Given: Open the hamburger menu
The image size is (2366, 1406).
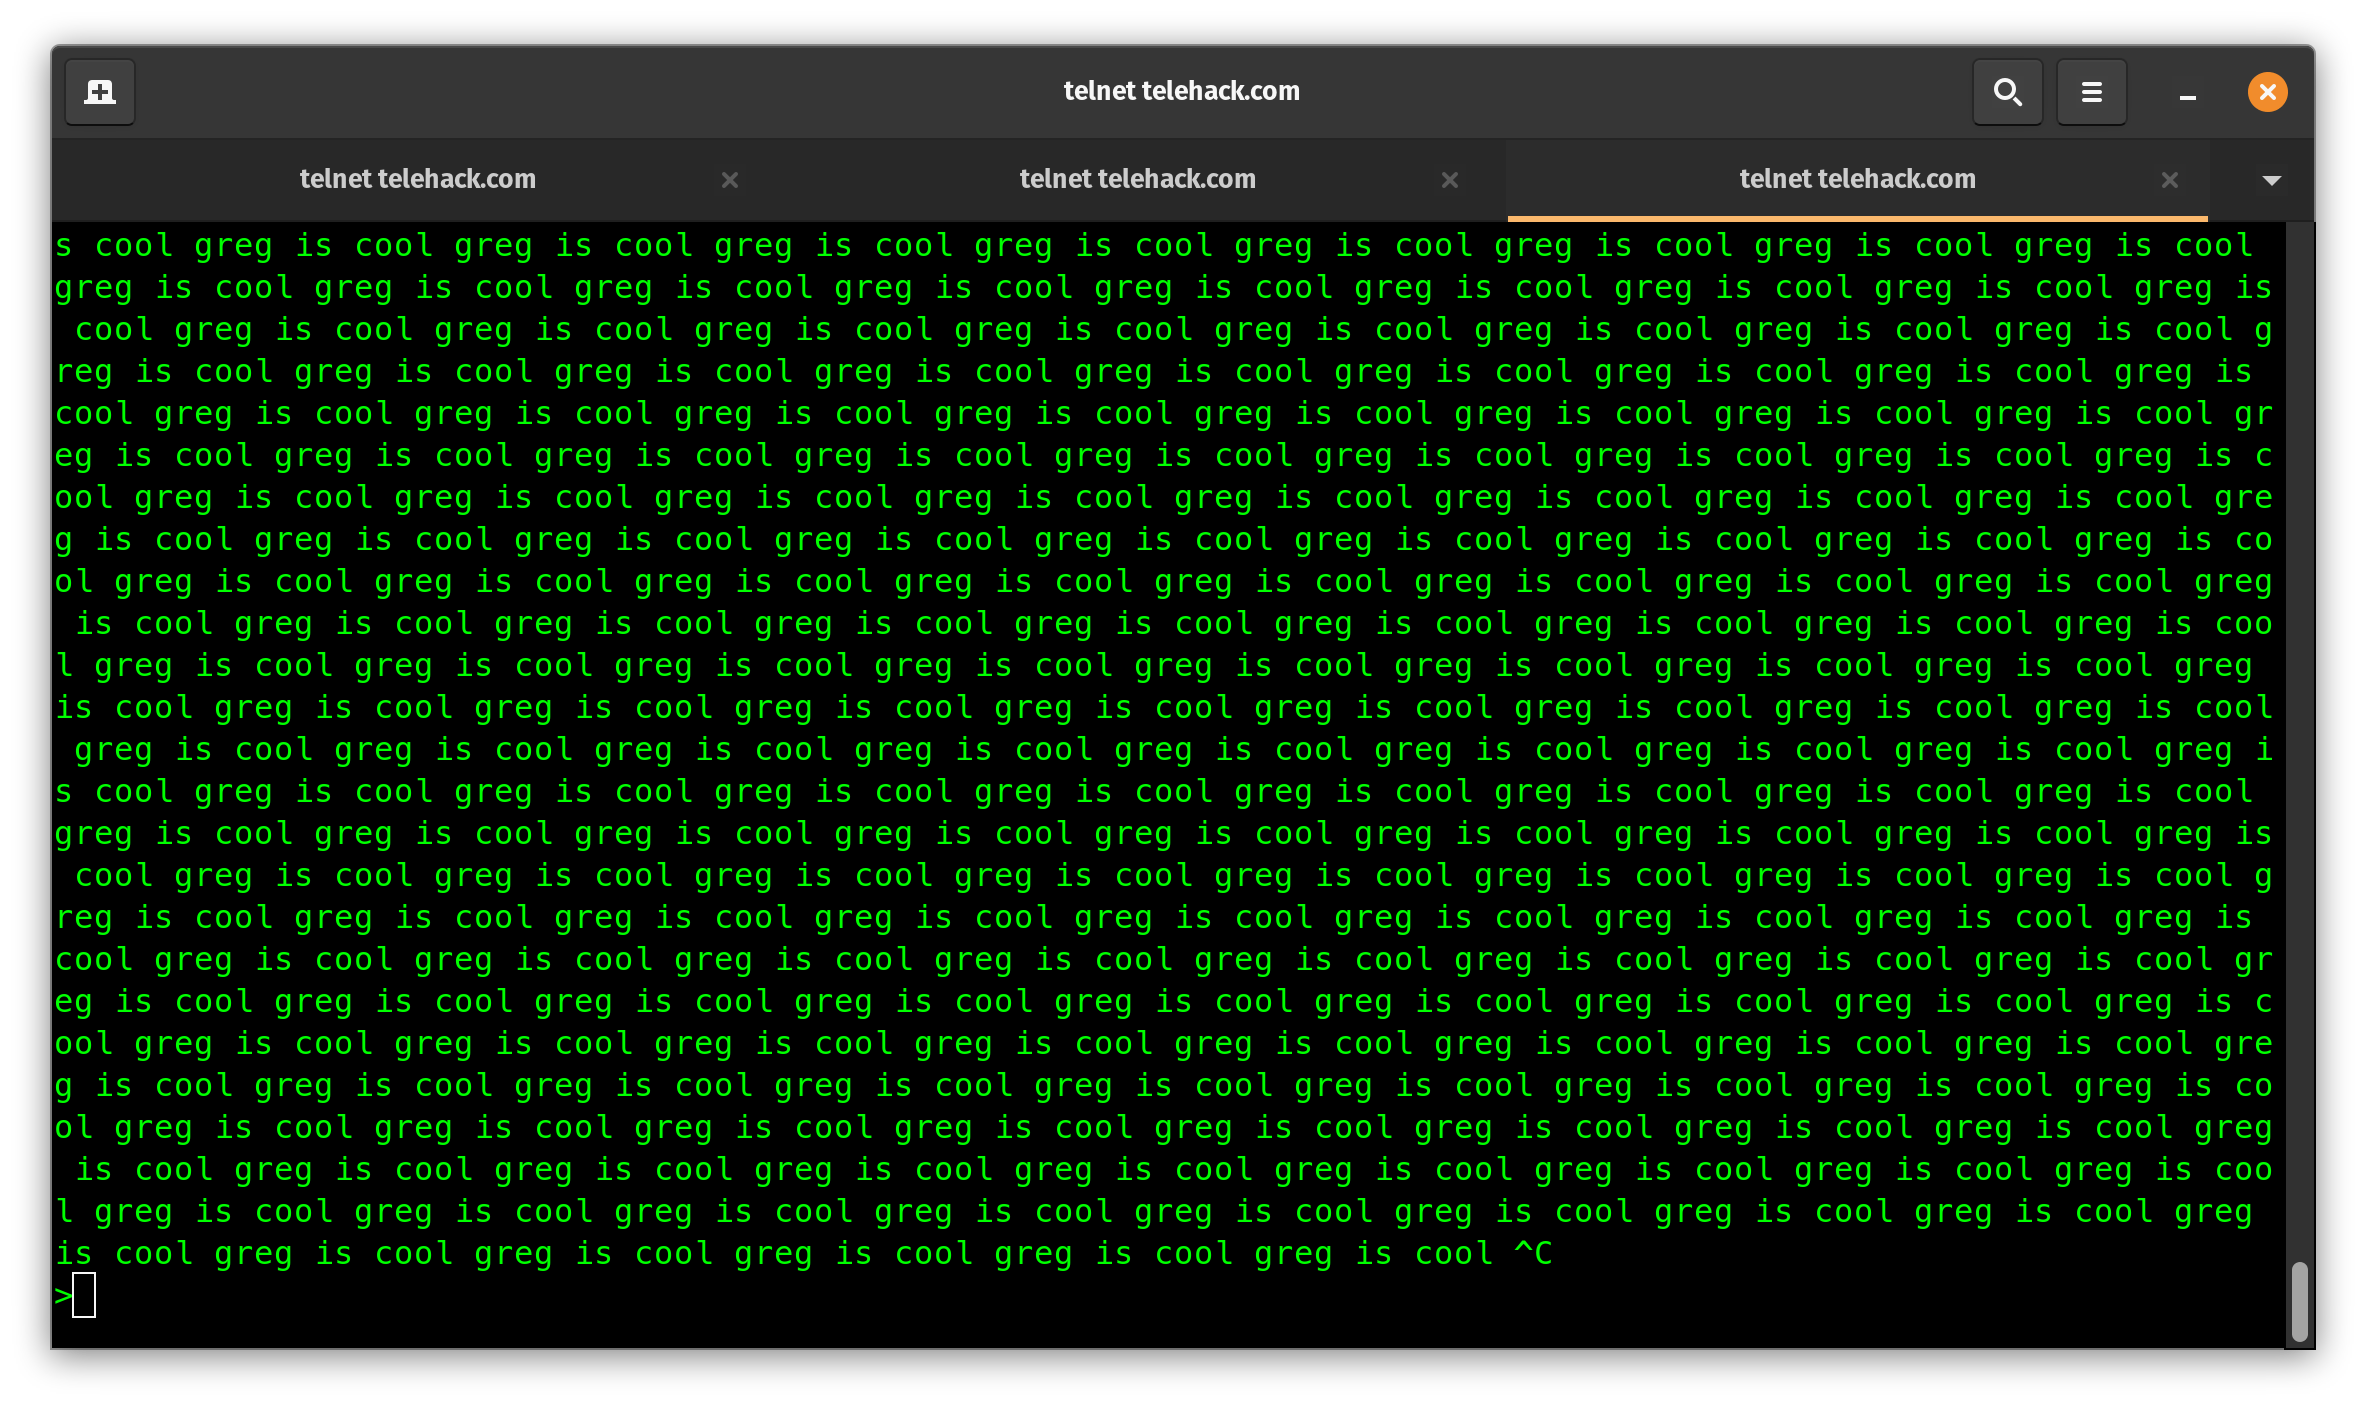Looking at the screenshot, I should coord(2091,92).
